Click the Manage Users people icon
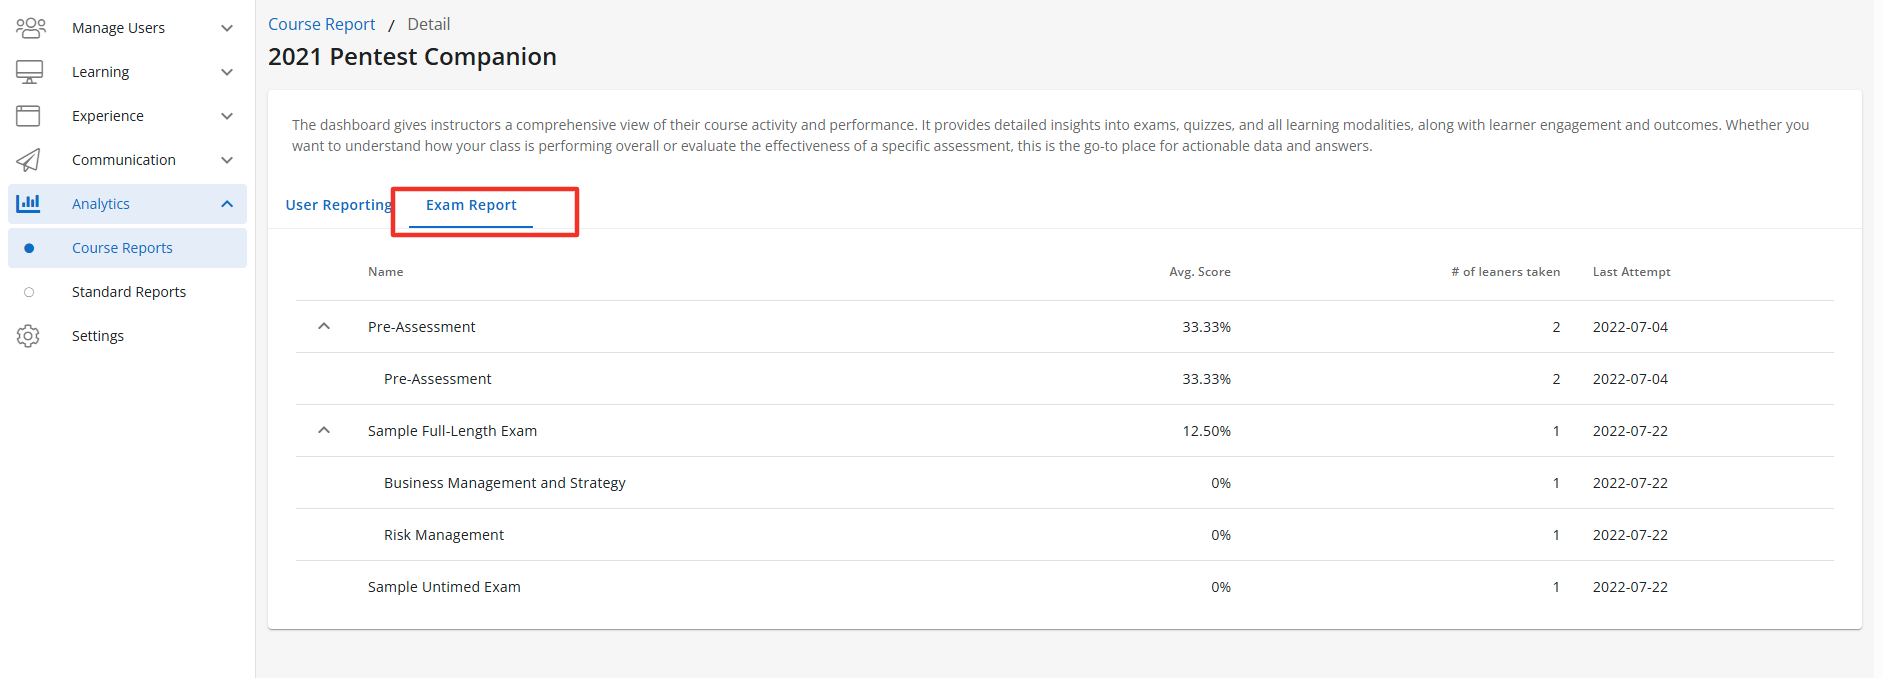Screen dimensions: 1882x678 tap(30, 28)
